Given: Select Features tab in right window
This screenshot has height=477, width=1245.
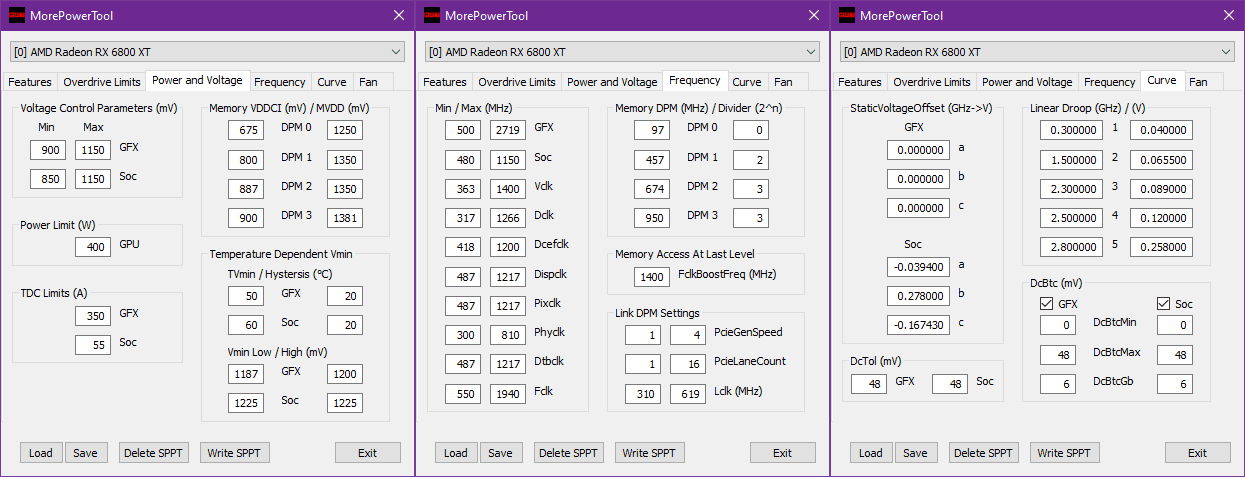Looking at the screenshot, I should pos(860,82).
